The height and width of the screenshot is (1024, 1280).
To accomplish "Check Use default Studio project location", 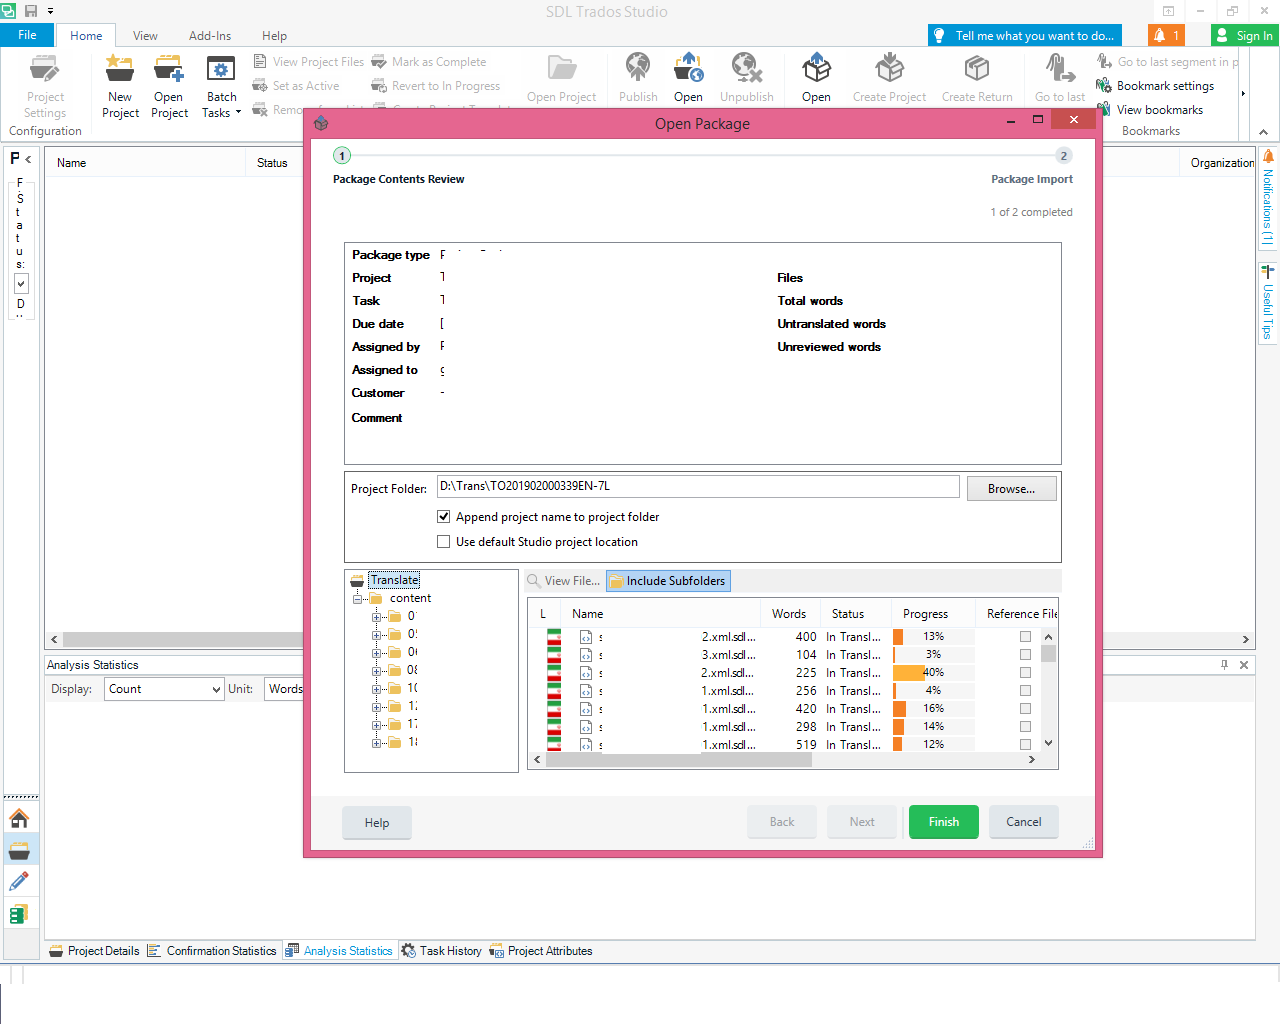I will (x=444, y=542).
